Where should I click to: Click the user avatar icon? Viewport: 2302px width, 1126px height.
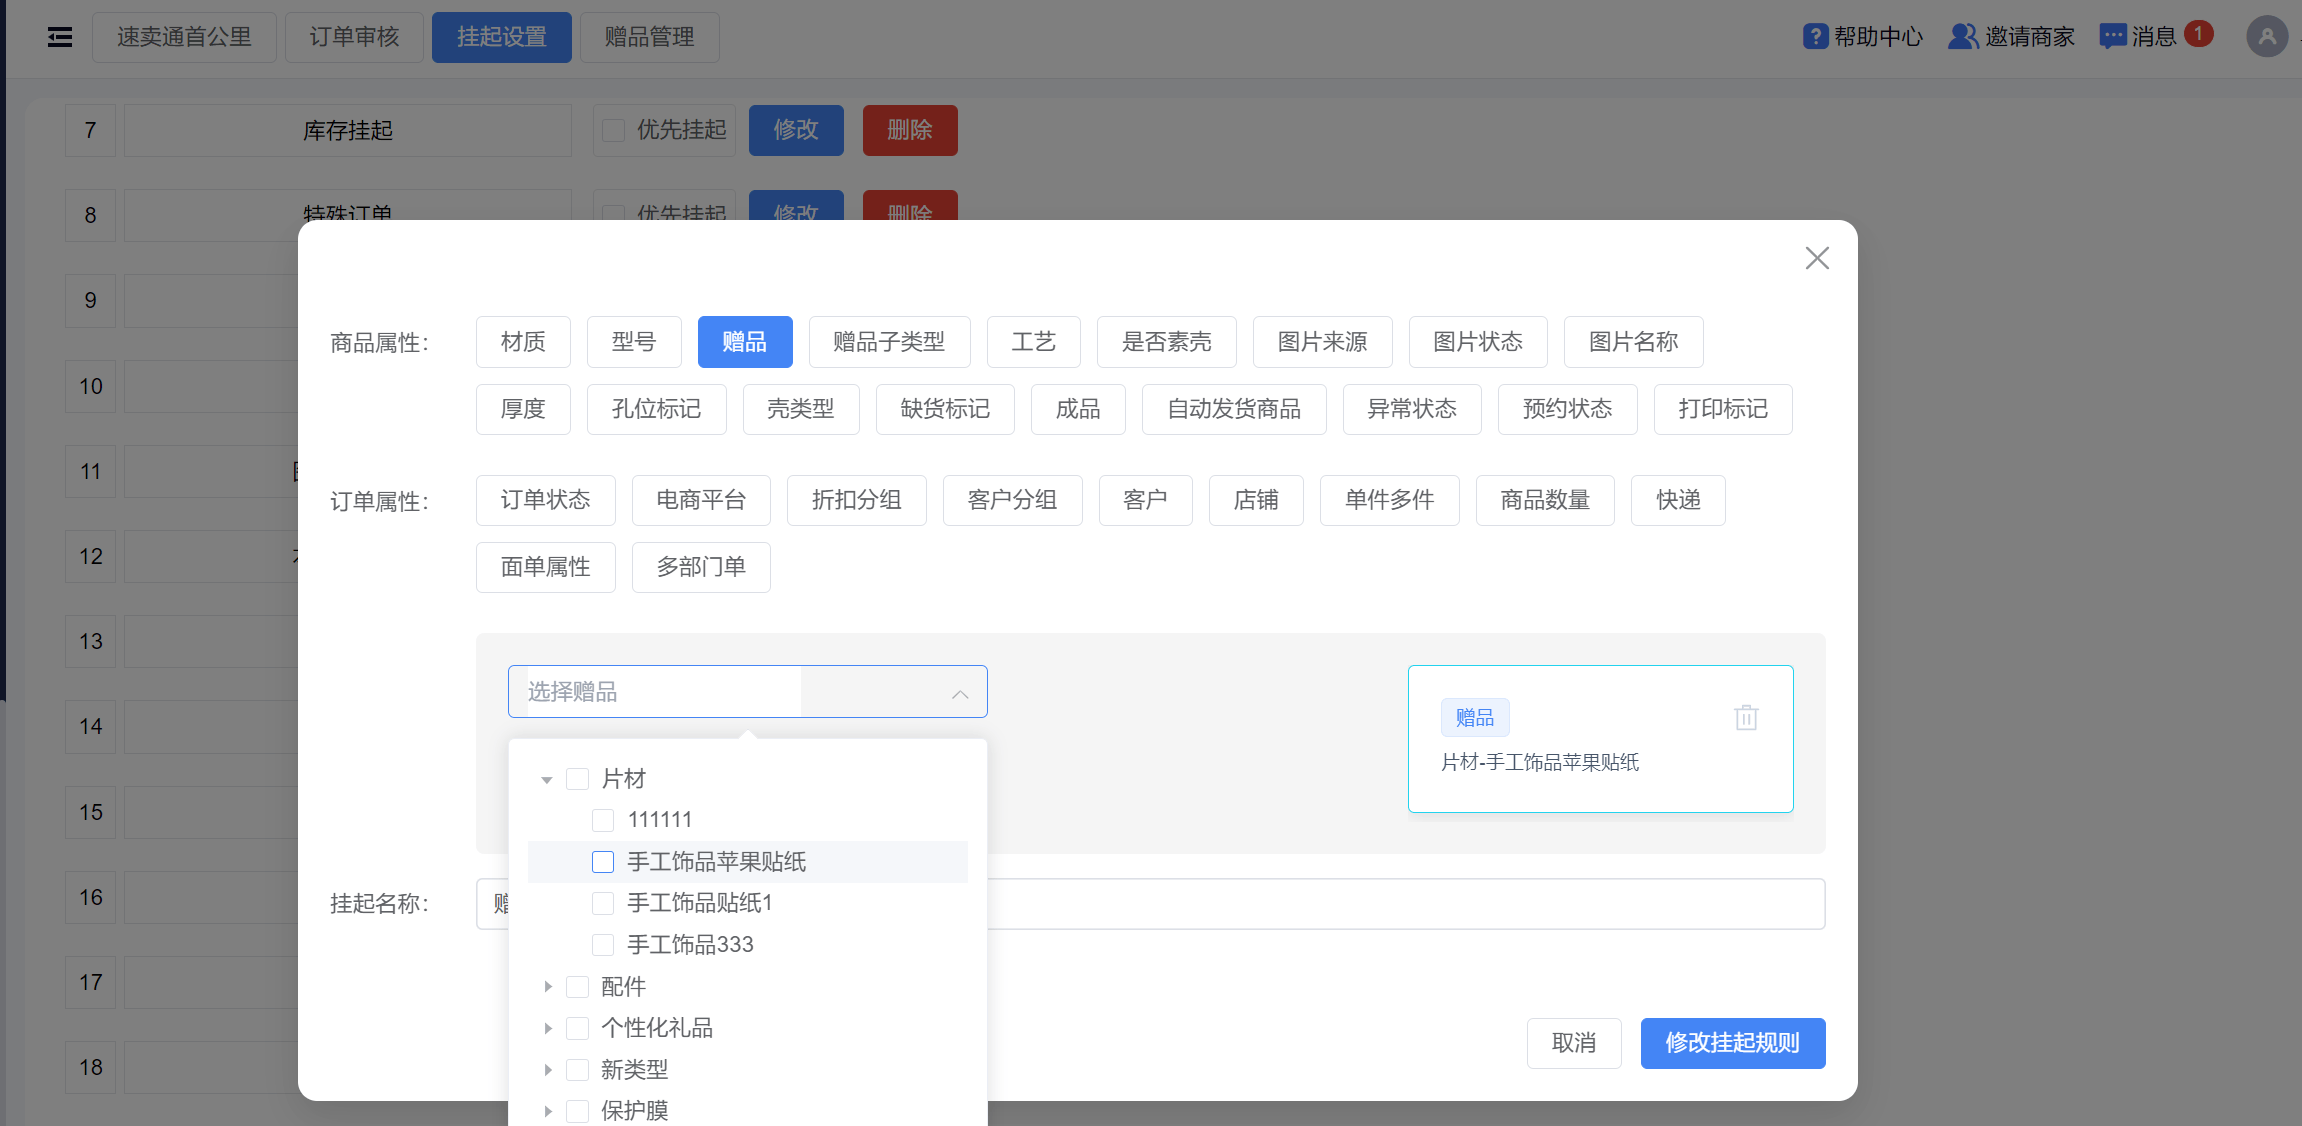(2266, 37)
